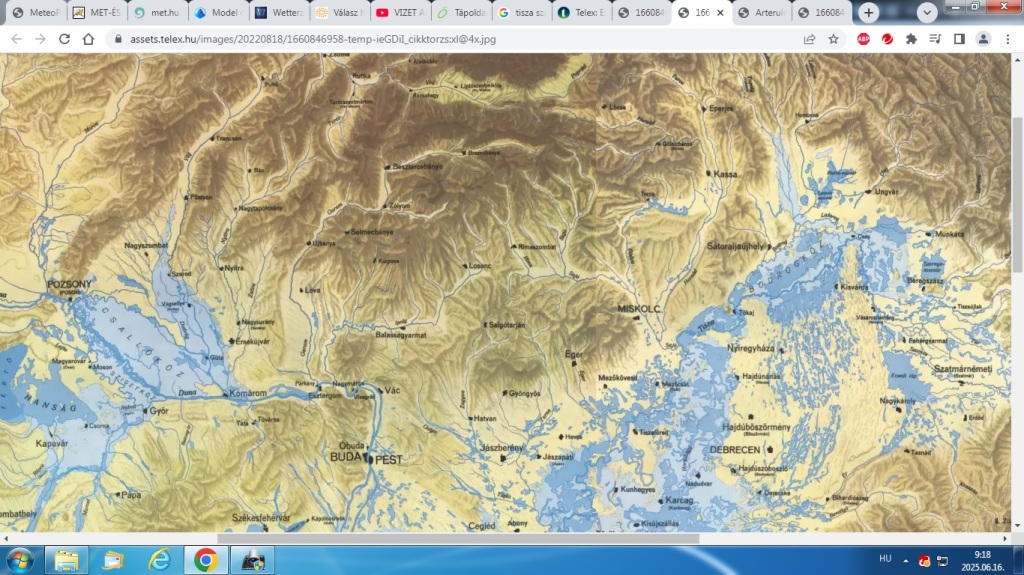1024x575 pixels.
Task: Open the media control playlist icon
Action: click(x=935, y=39)
